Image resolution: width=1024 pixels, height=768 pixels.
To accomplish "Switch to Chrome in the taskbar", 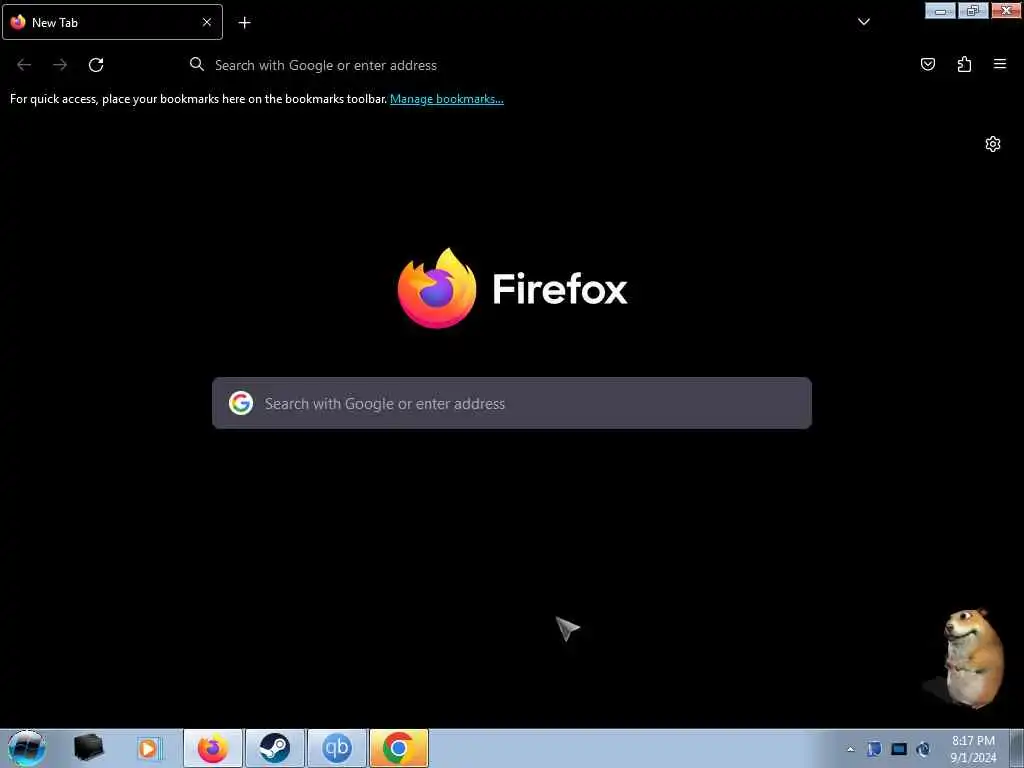I will click(x=399, y=748).
